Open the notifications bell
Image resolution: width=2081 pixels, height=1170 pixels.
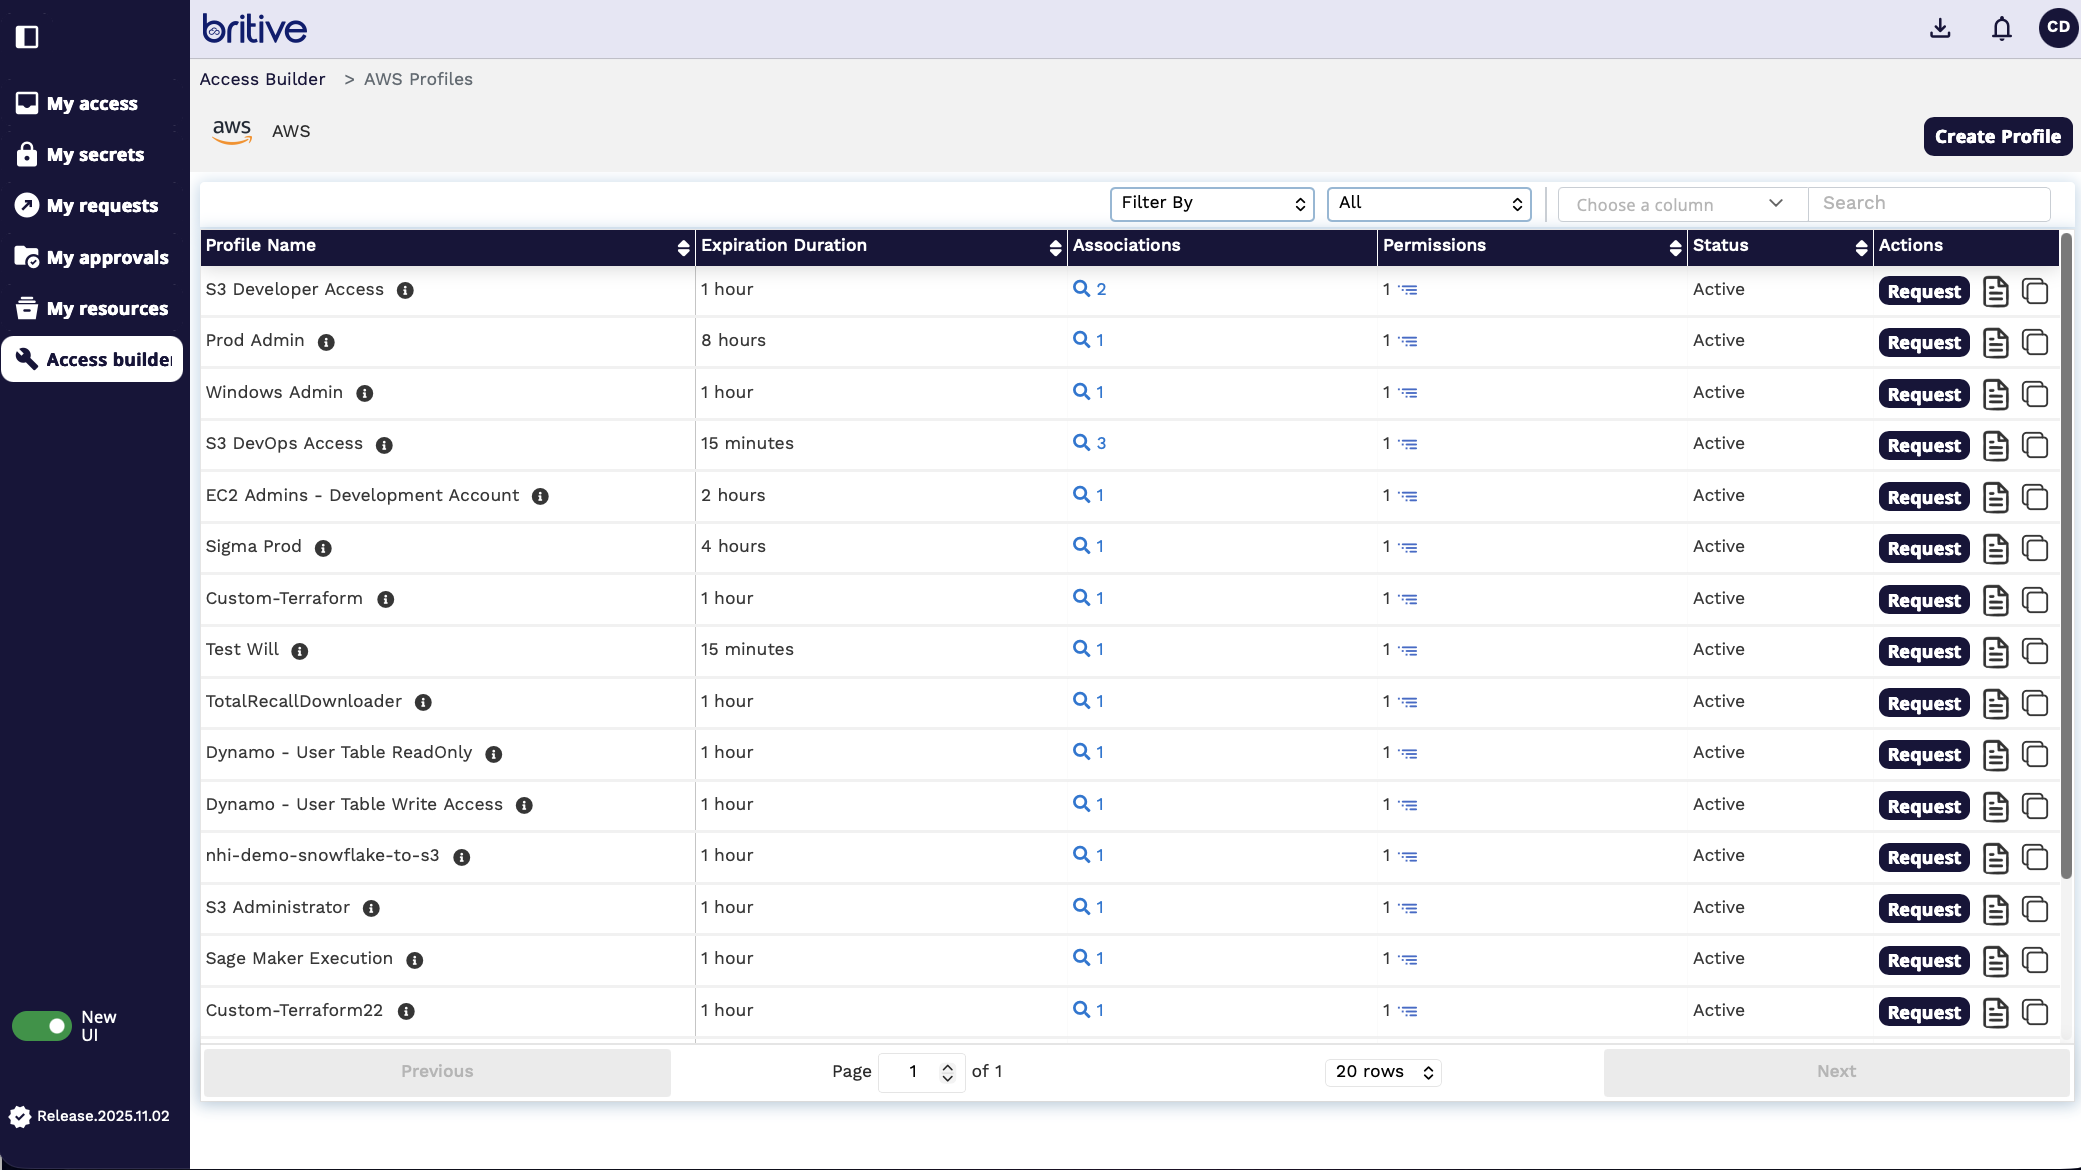2001,28
